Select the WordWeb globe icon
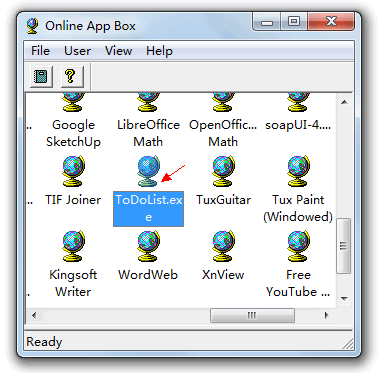This screenshot has height=373, width=379. pos(148,246)
